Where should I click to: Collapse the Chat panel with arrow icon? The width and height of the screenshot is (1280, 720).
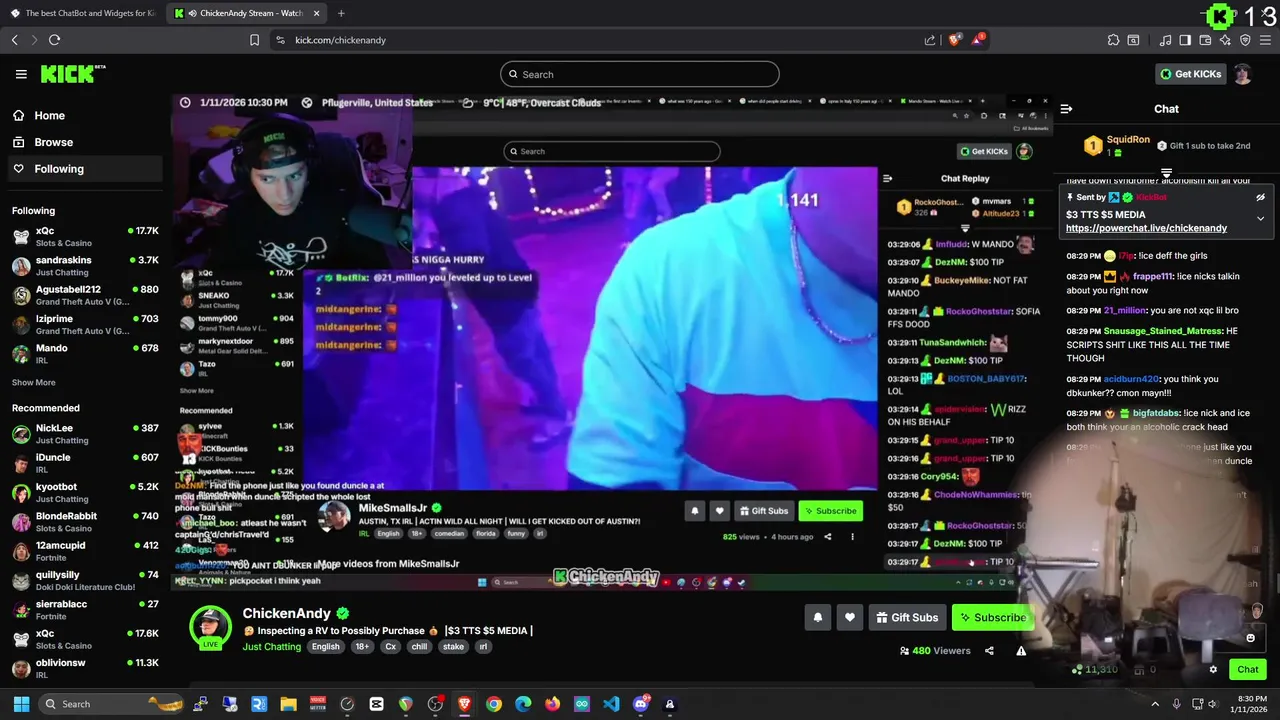tap(1066, 109)
